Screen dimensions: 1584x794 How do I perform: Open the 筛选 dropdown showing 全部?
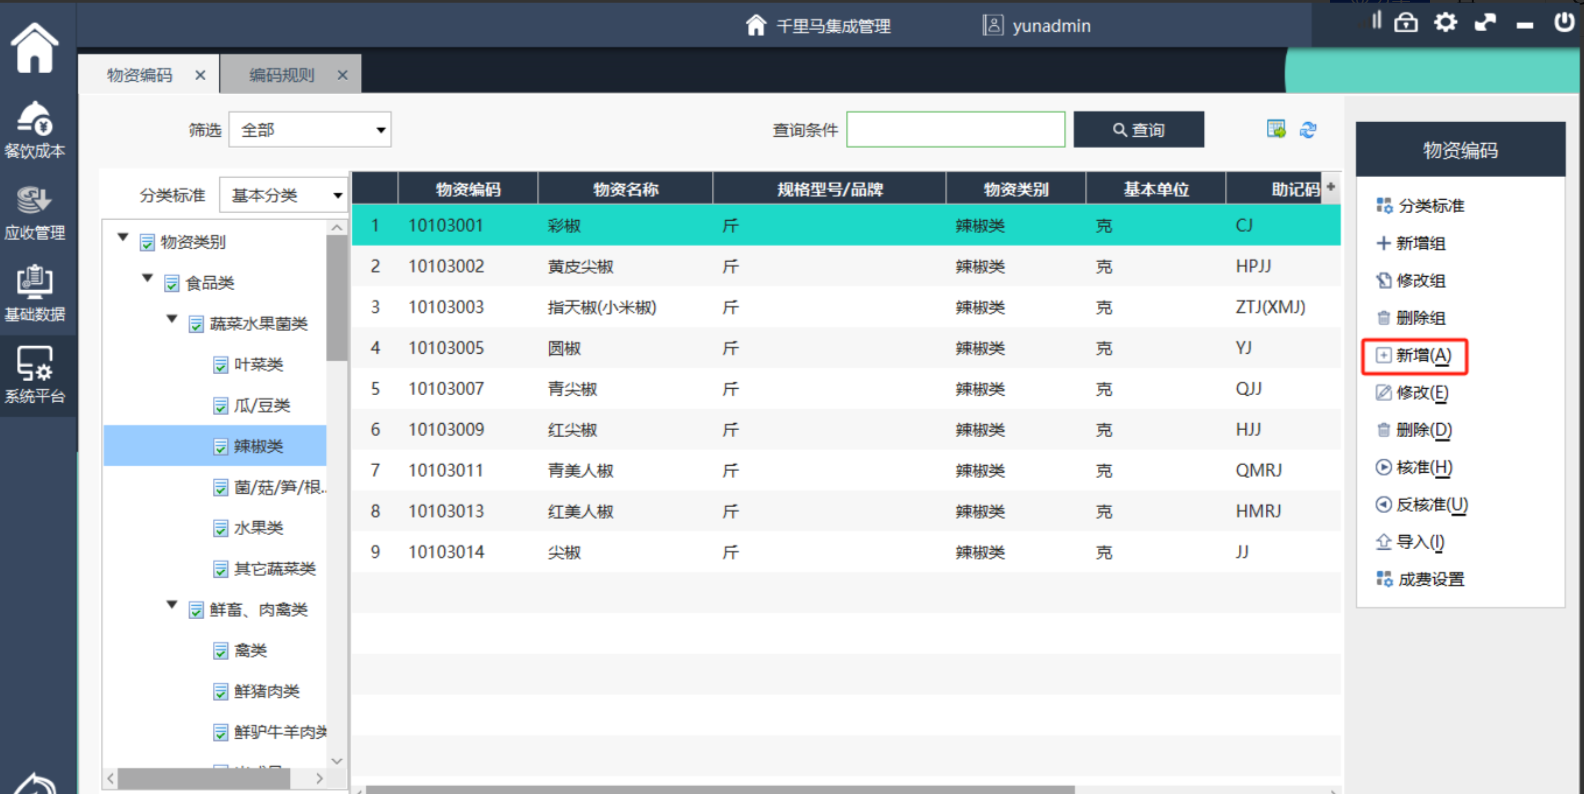click(310, 130)
